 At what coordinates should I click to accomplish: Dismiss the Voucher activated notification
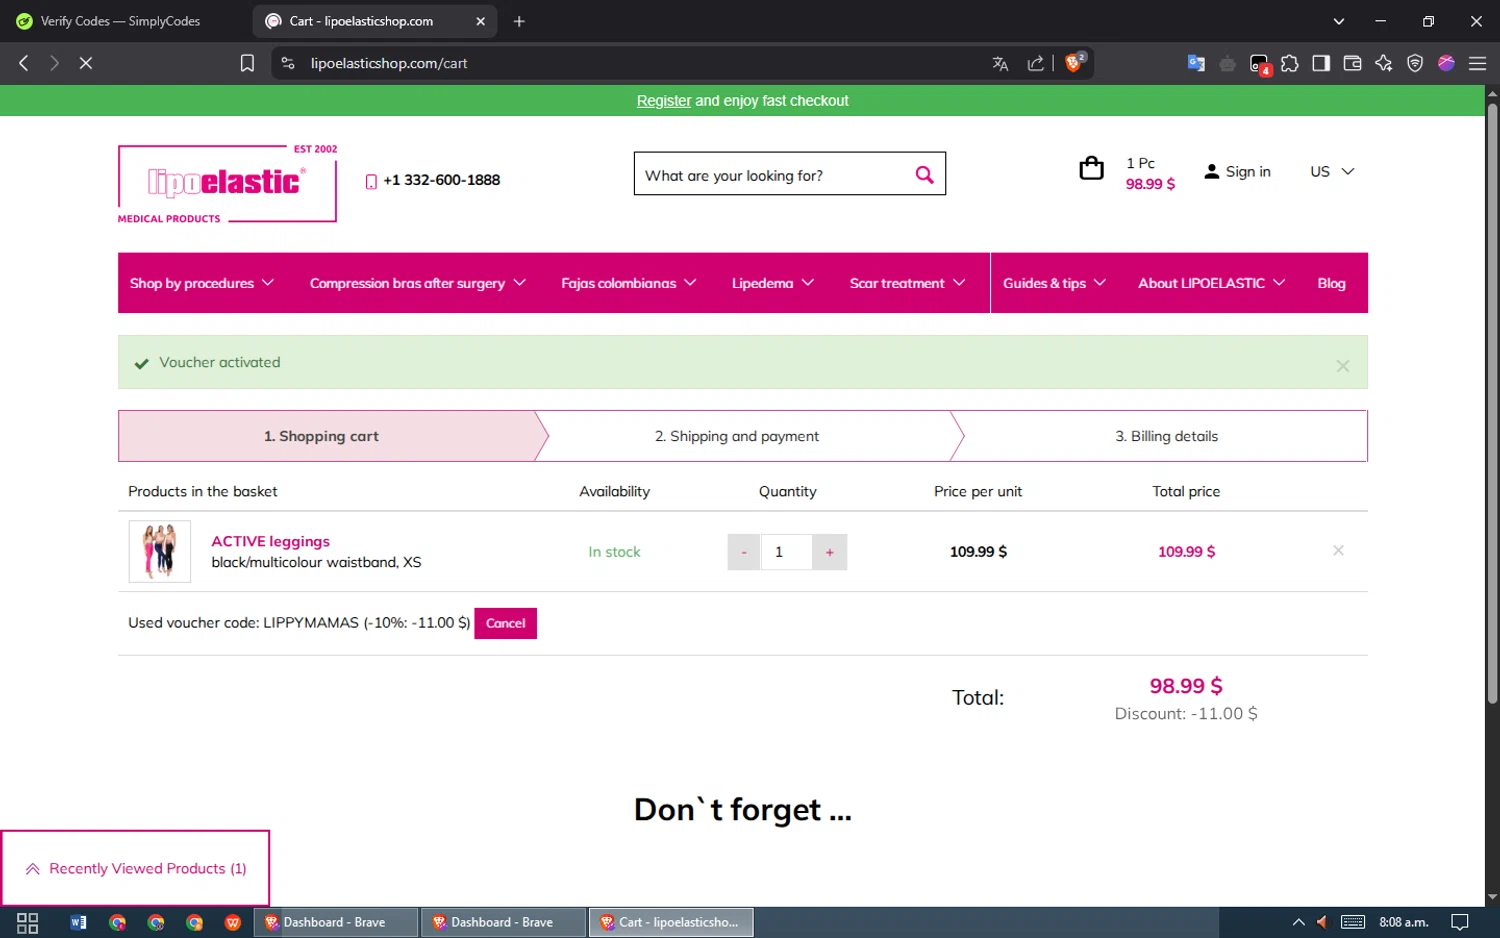[1343, 366]
